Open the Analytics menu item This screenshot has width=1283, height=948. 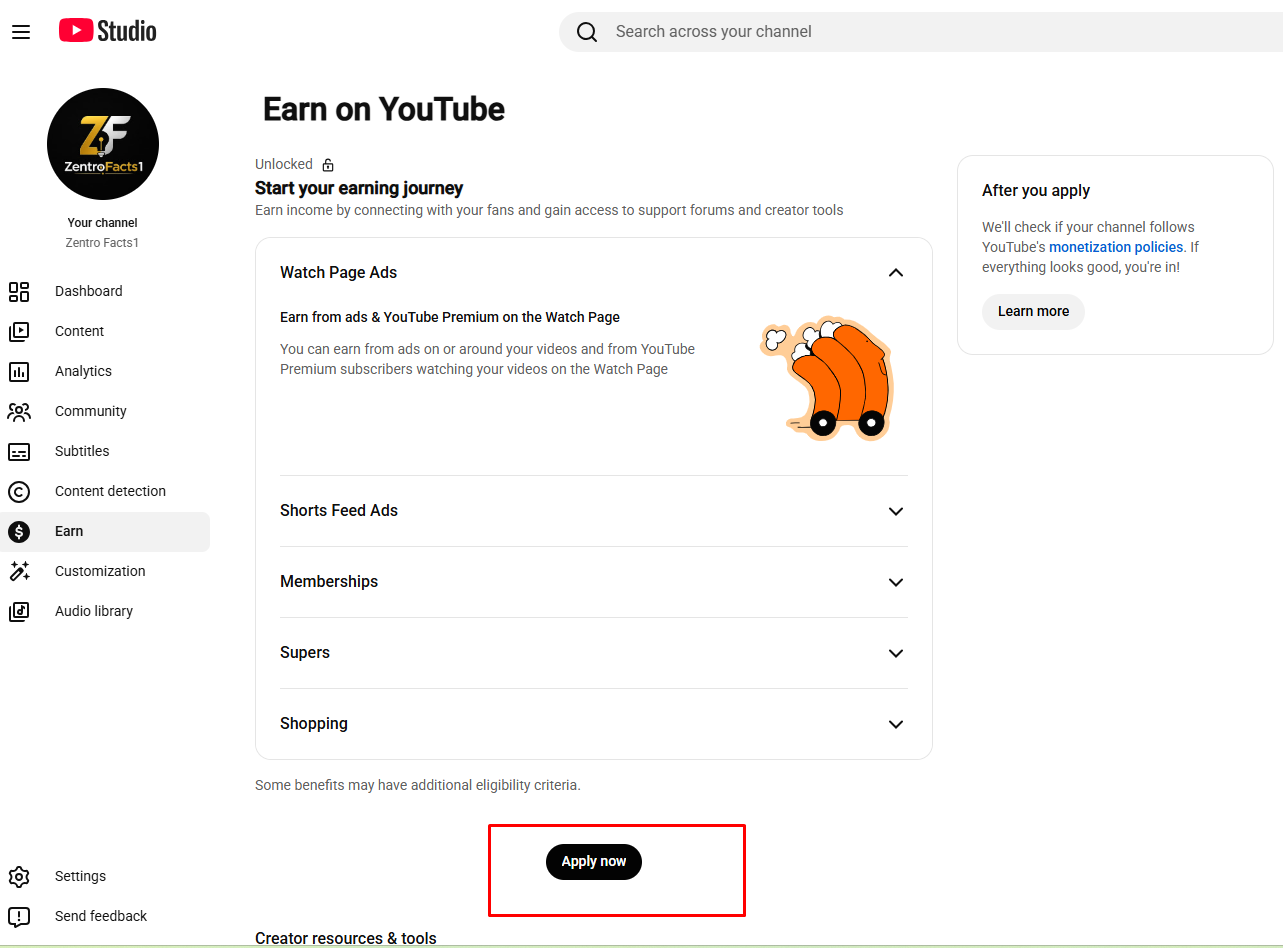[x=105, y=371]
